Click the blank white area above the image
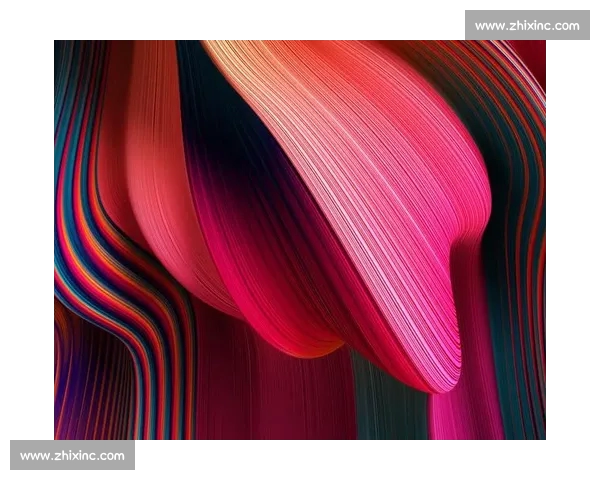Screen dimensions: 600x480 [250, 20]
